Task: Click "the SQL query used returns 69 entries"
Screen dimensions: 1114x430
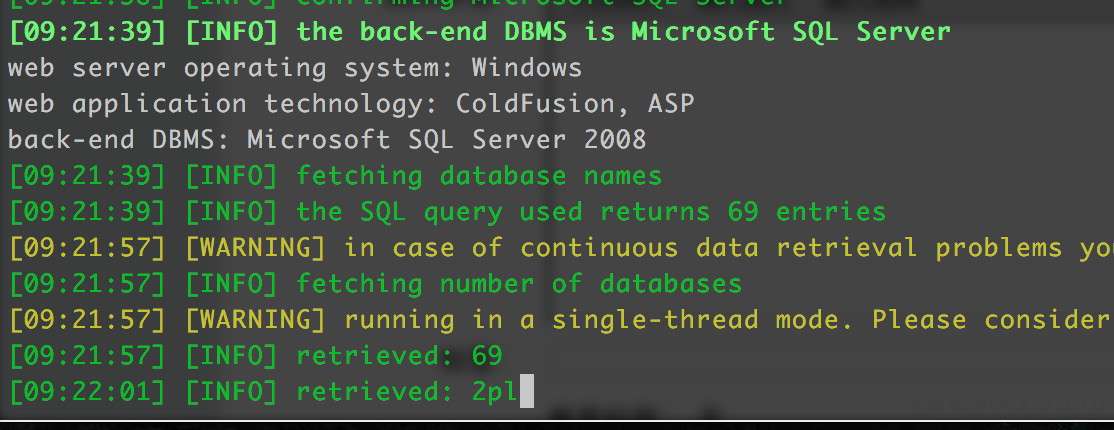Action: coord(591,212)
